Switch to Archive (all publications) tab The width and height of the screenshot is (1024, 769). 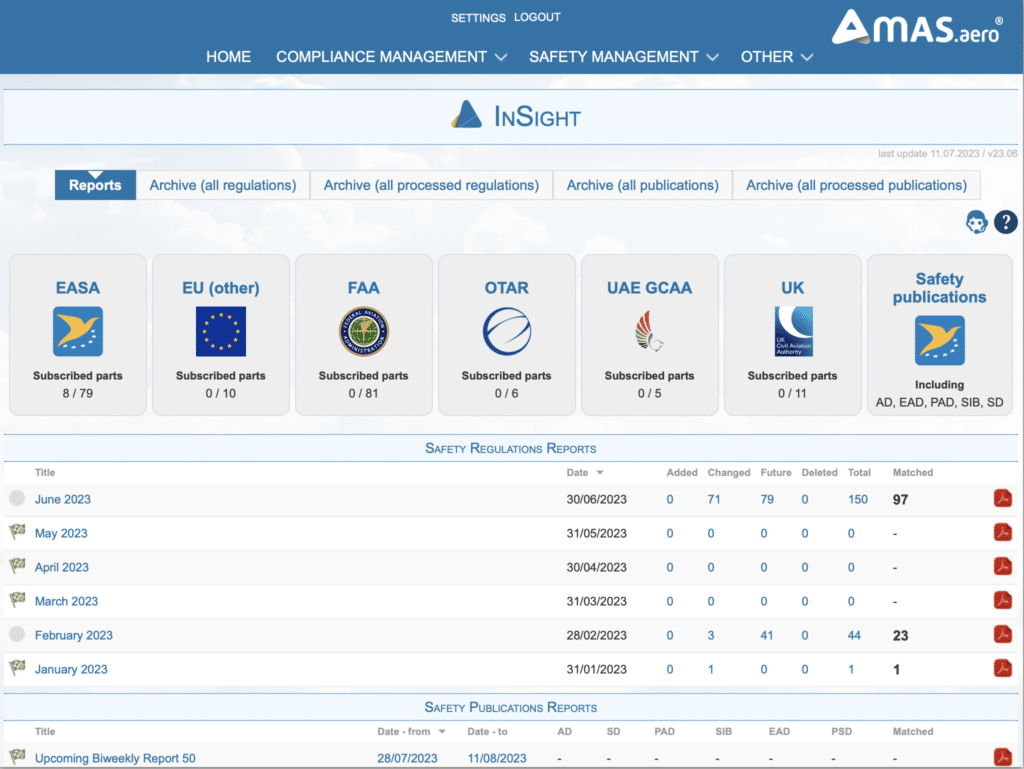point(643,185)
